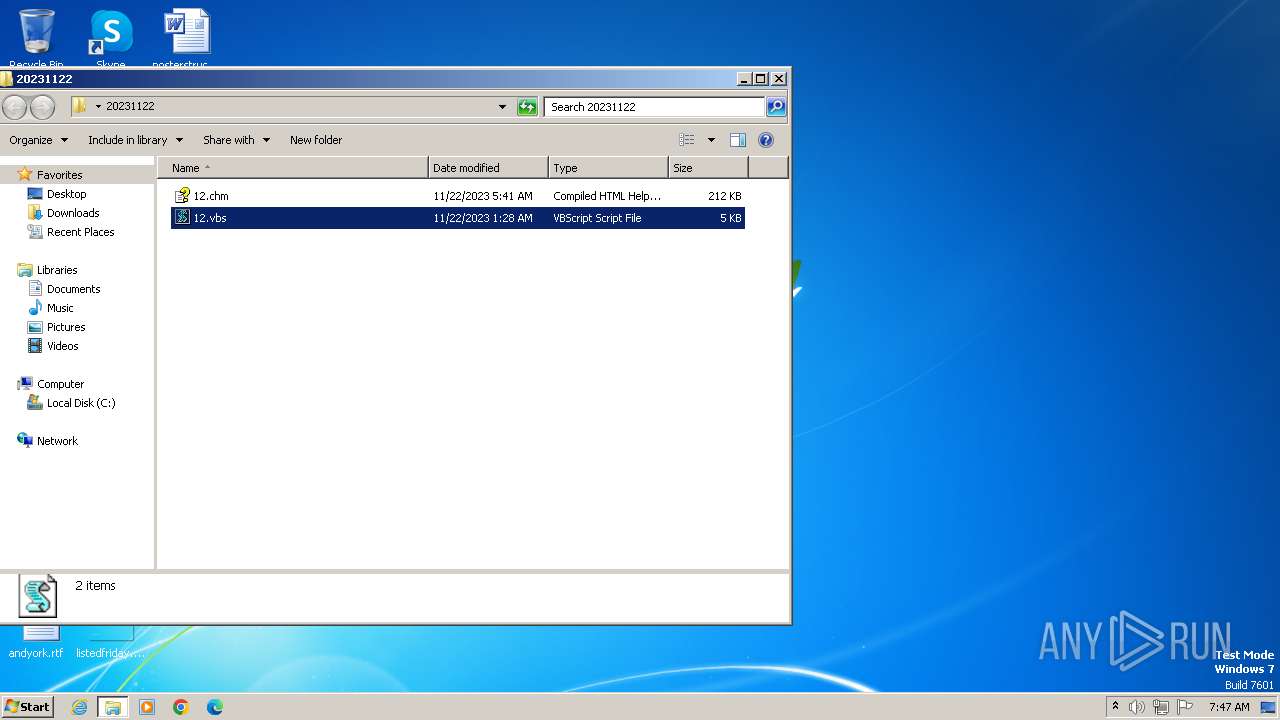This screenshot has width=1280, height=720.
Task: Click the Compiled HTML Help type cell
Action: (607, 196)
